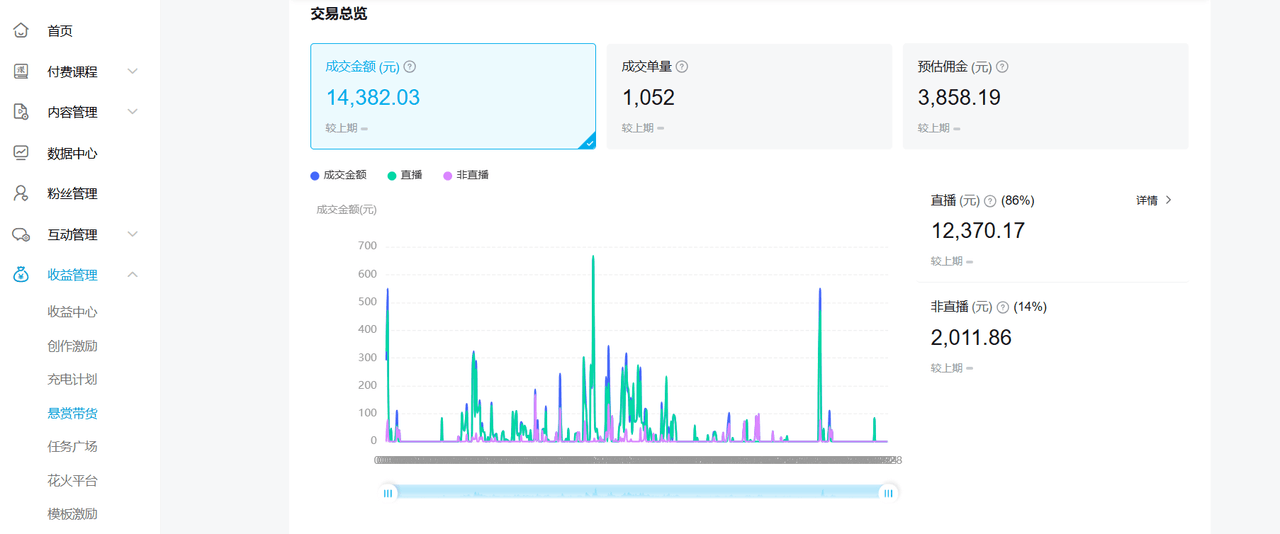Click help icon beside 成交单量

tap(682, 67)
